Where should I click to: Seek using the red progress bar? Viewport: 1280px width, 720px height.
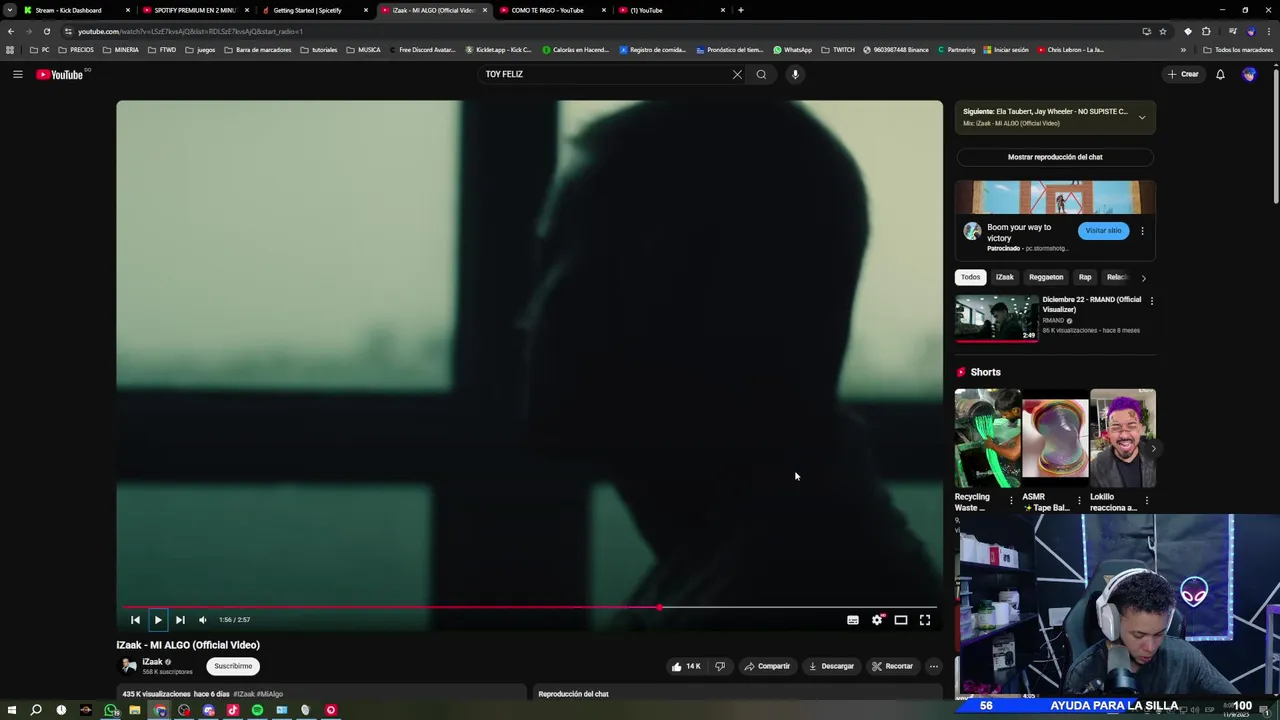click(530, 607)
